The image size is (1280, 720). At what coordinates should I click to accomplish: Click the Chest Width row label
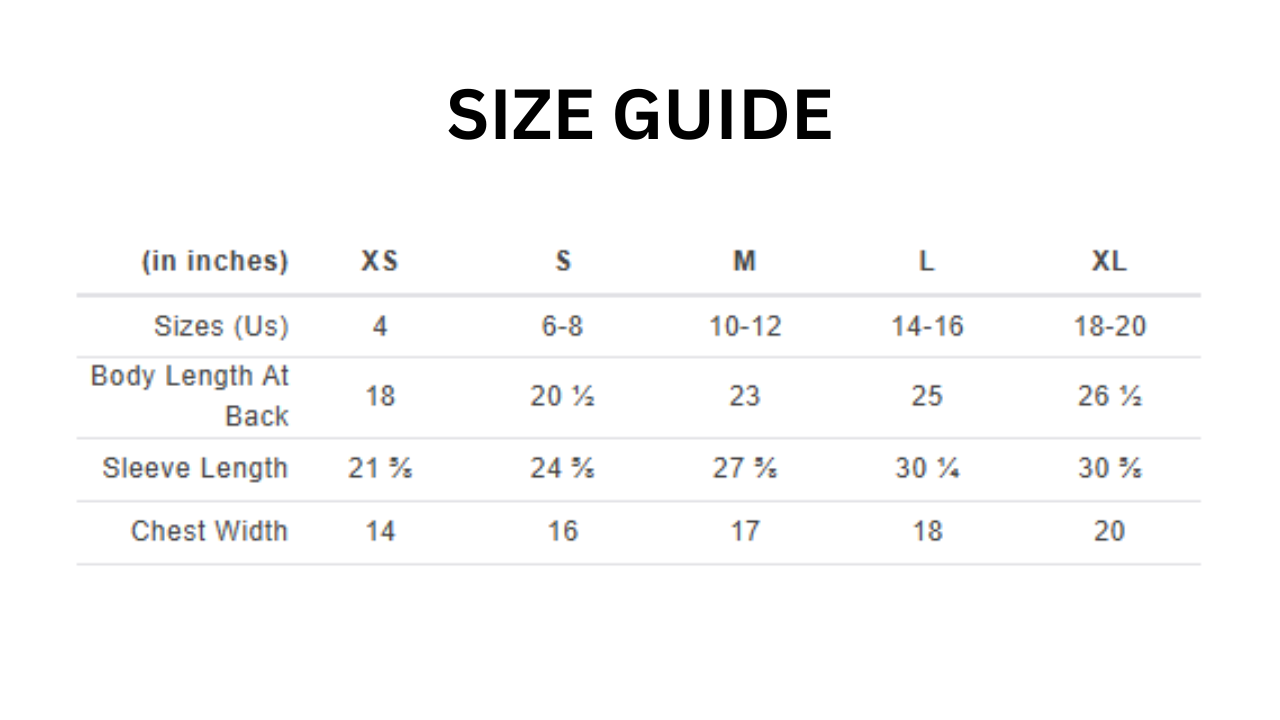pos(209,531)
